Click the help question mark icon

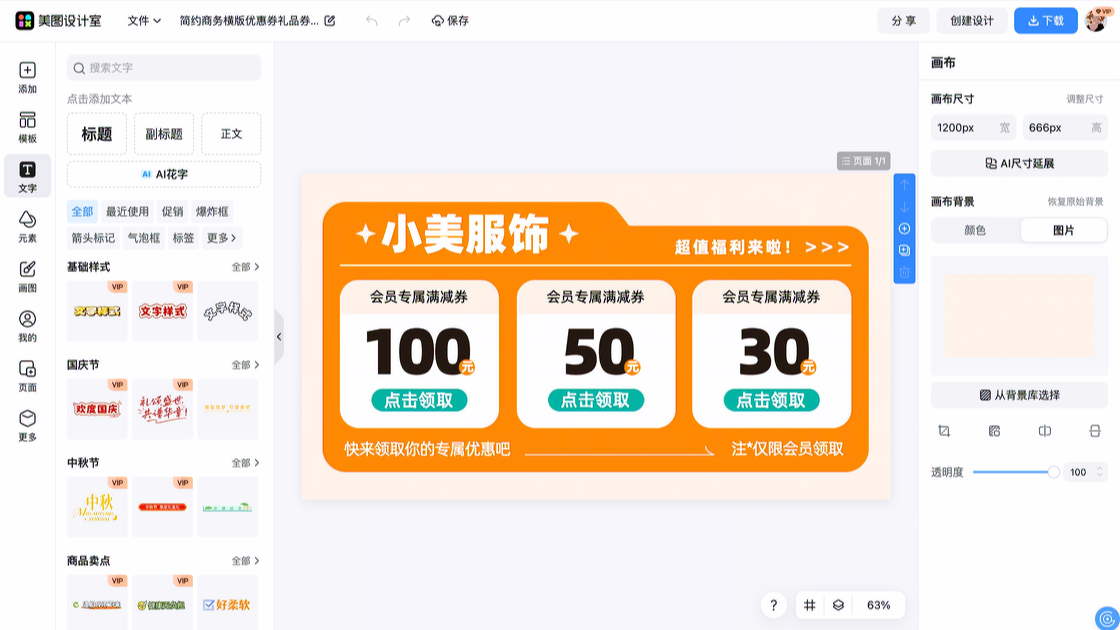(773, 605)
